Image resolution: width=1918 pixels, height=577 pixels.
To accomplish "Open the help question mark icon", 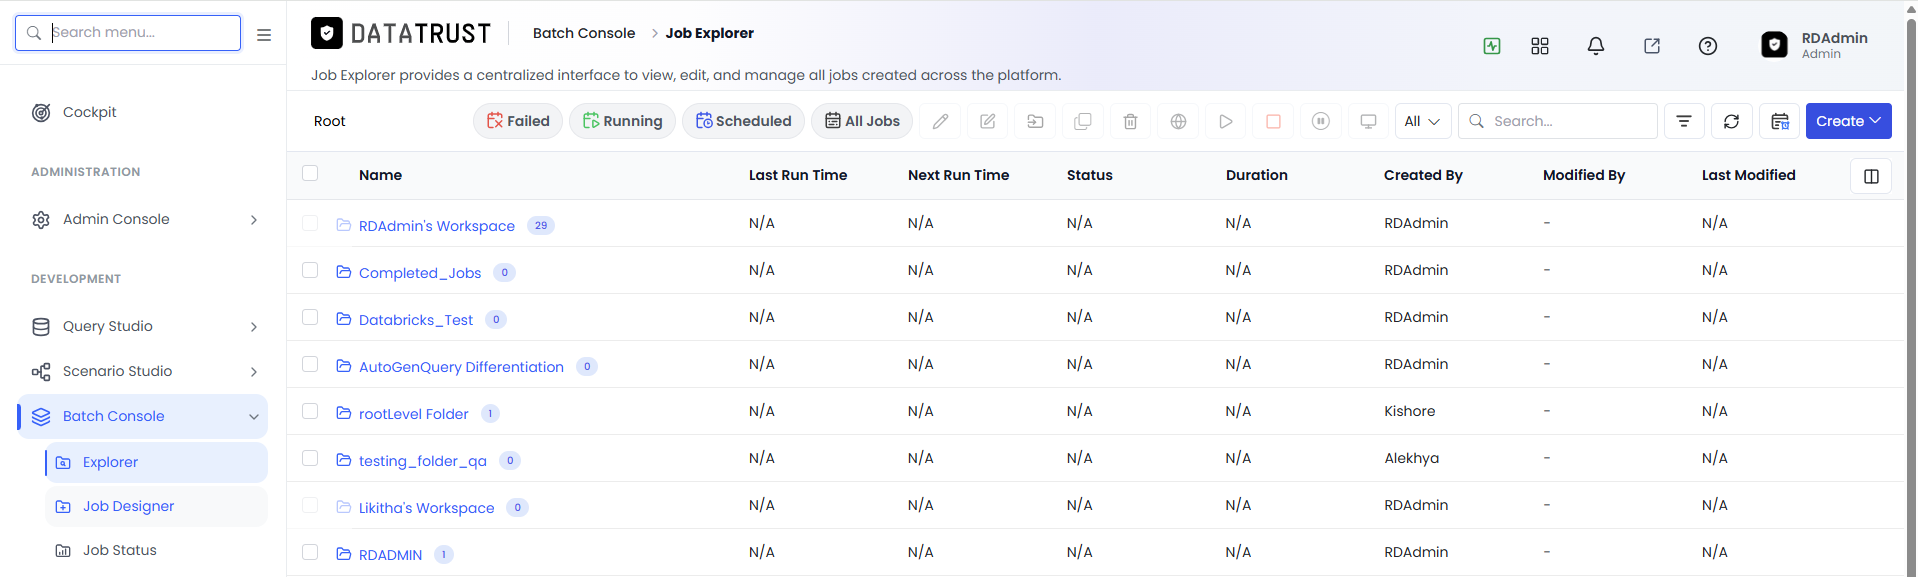I will [1708, 46].
